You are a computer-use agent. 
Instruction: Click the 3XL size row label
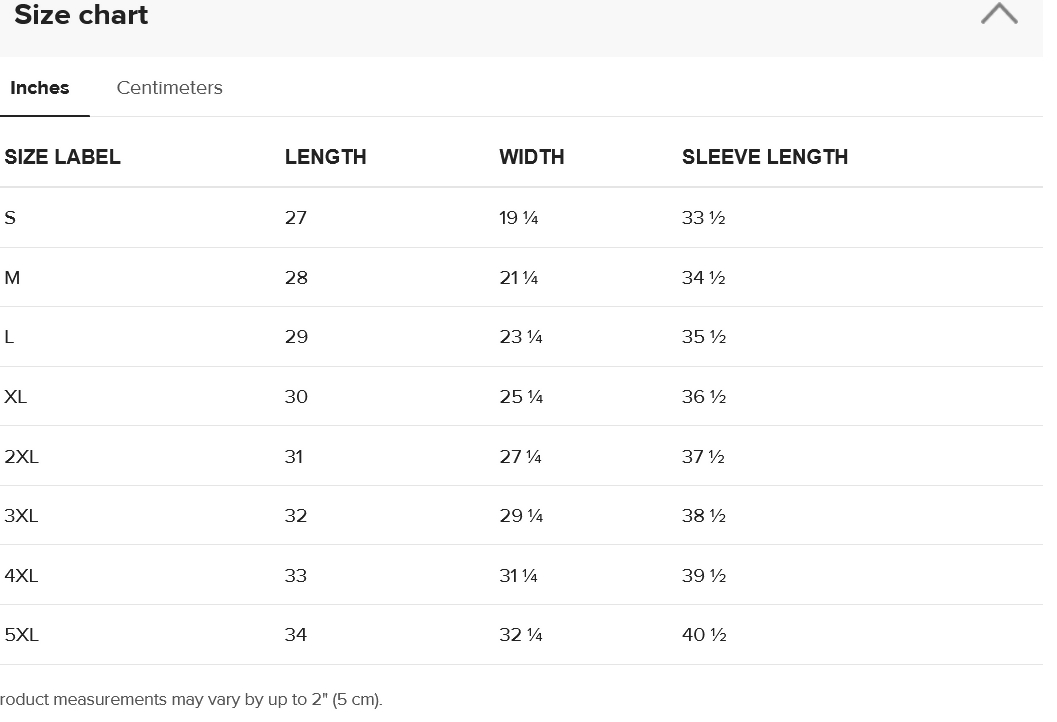click(x=21, y=516)
